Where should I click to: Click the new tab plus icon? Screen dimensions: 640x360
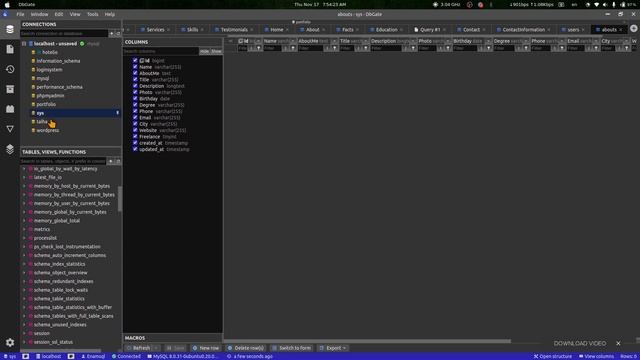[x=633, y=29]
